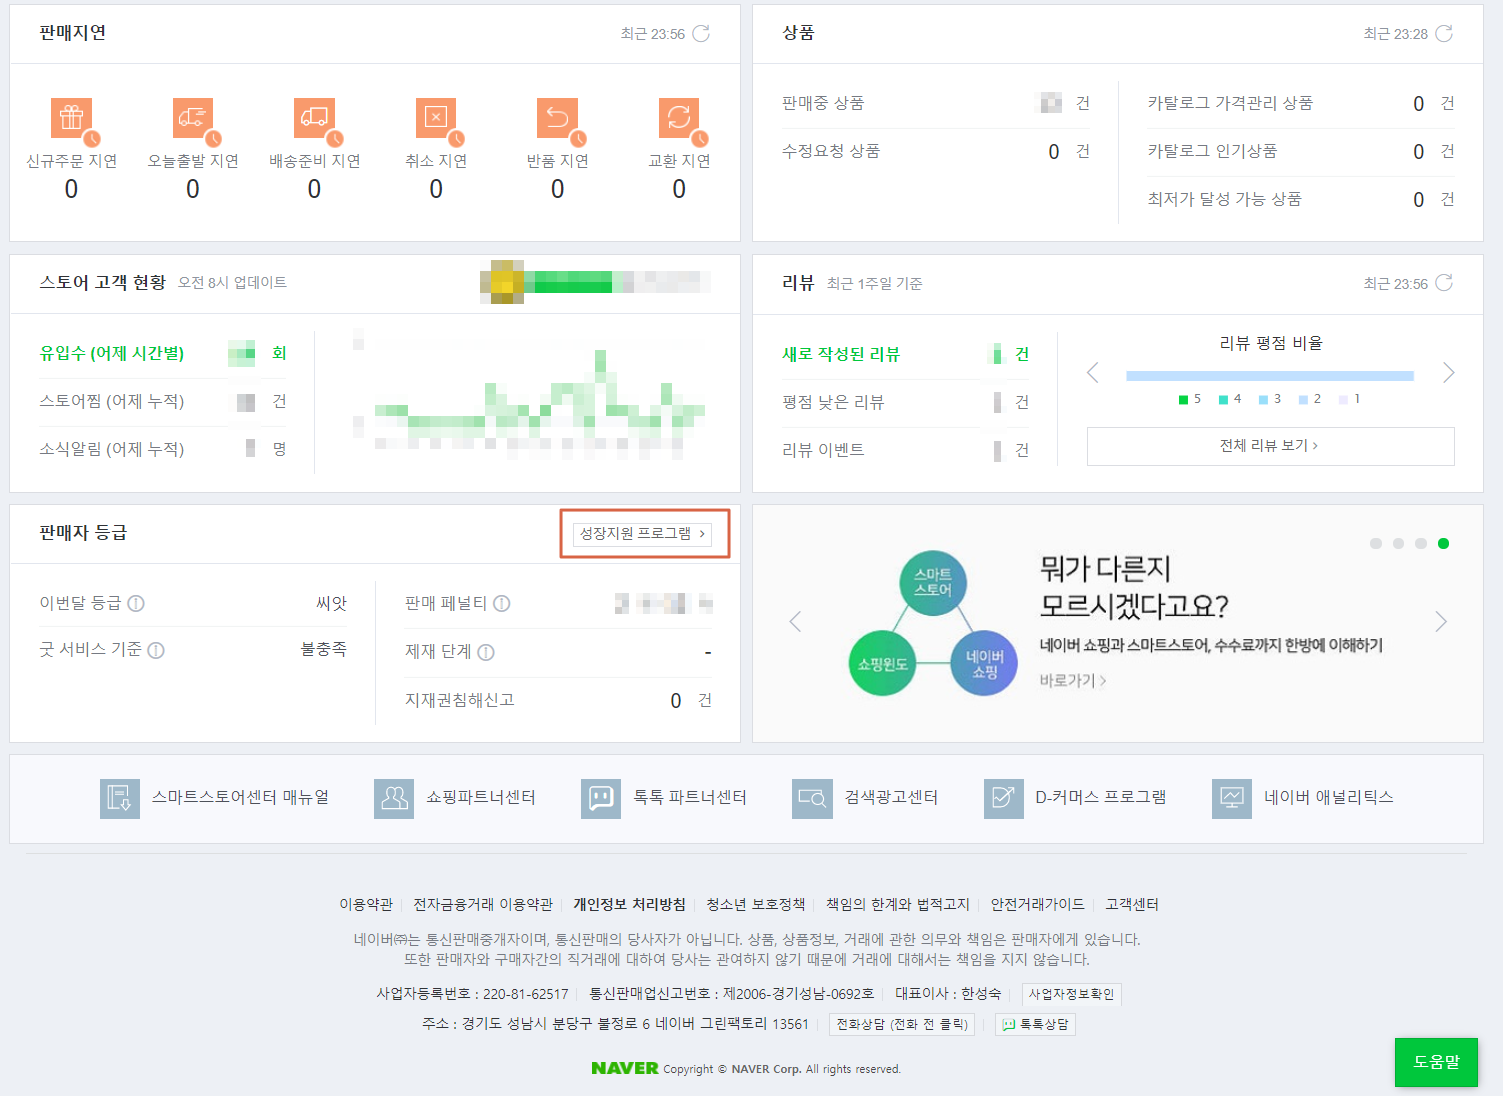Image resolution: width=1503 pixels, height=1096 pixels.
Task: Show info for 굿 서비스 기준
Action: [x=156, y=650]
